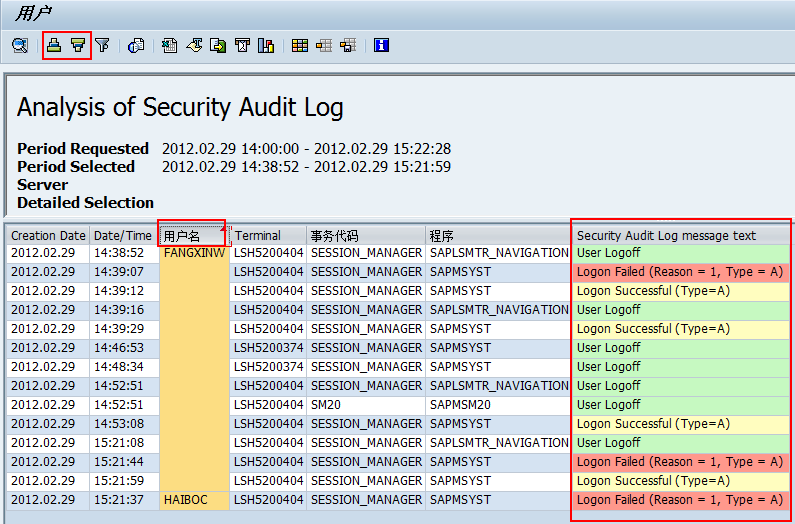Click the Terminal column header
This screenshot has width=795, height=524.
click(x=258, y=236)
